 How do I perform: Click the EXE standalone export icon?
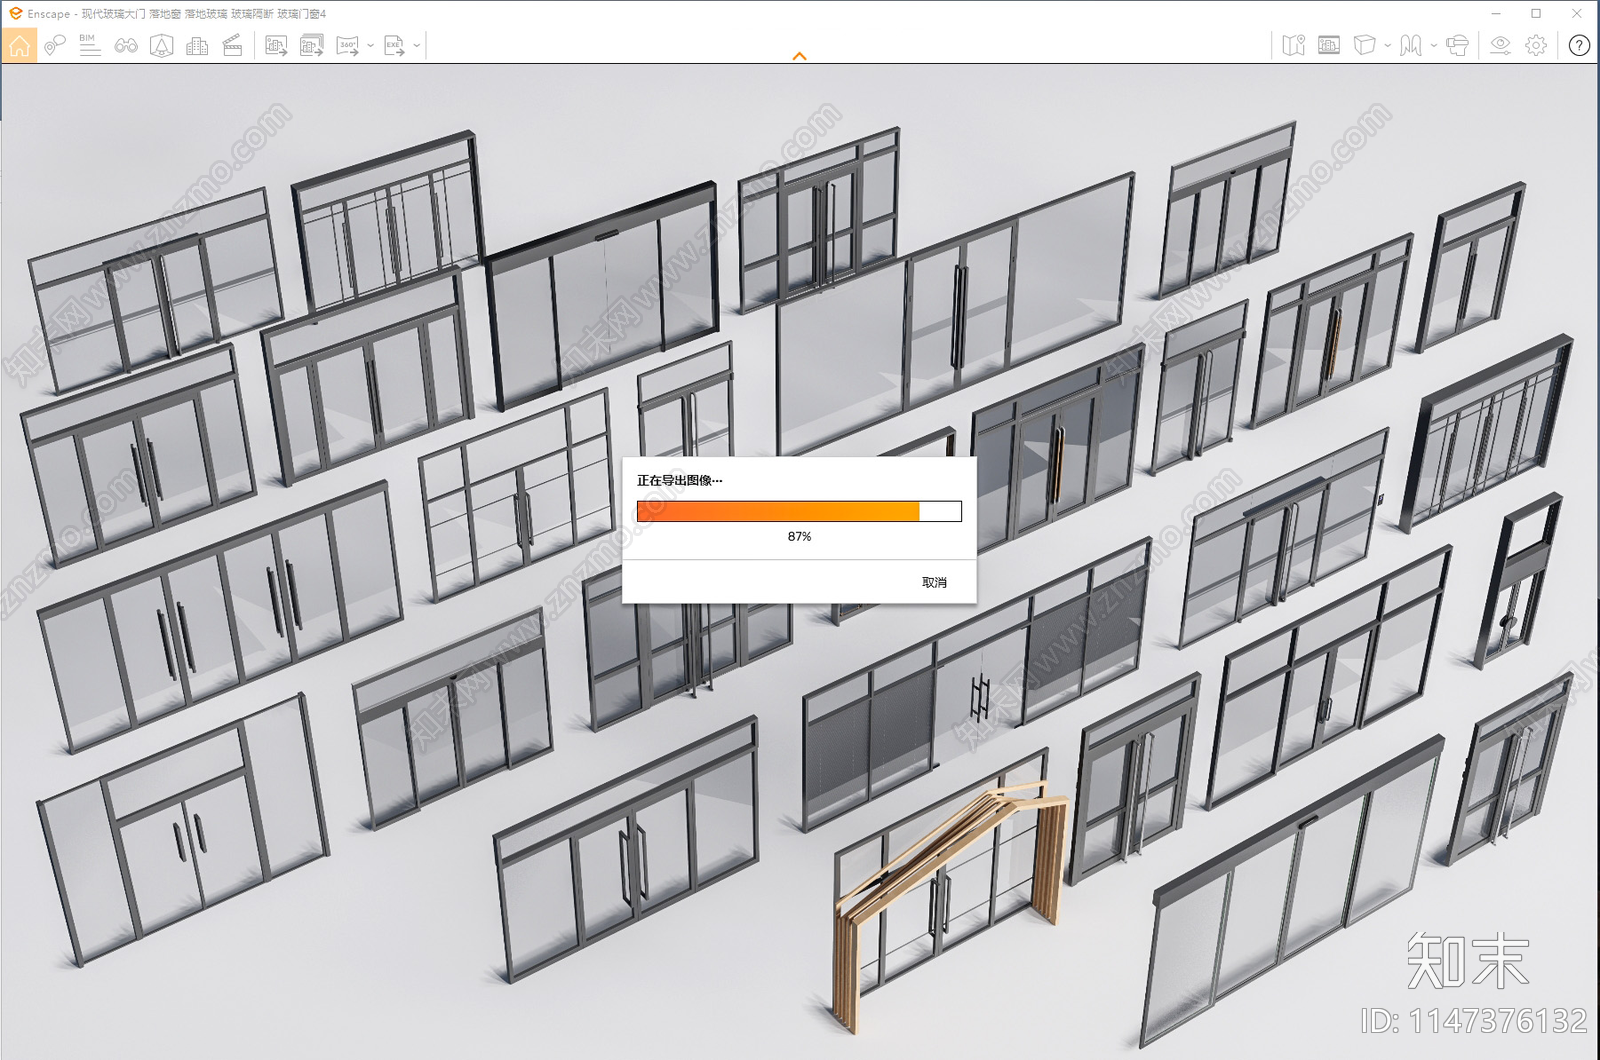click(394, 45)
